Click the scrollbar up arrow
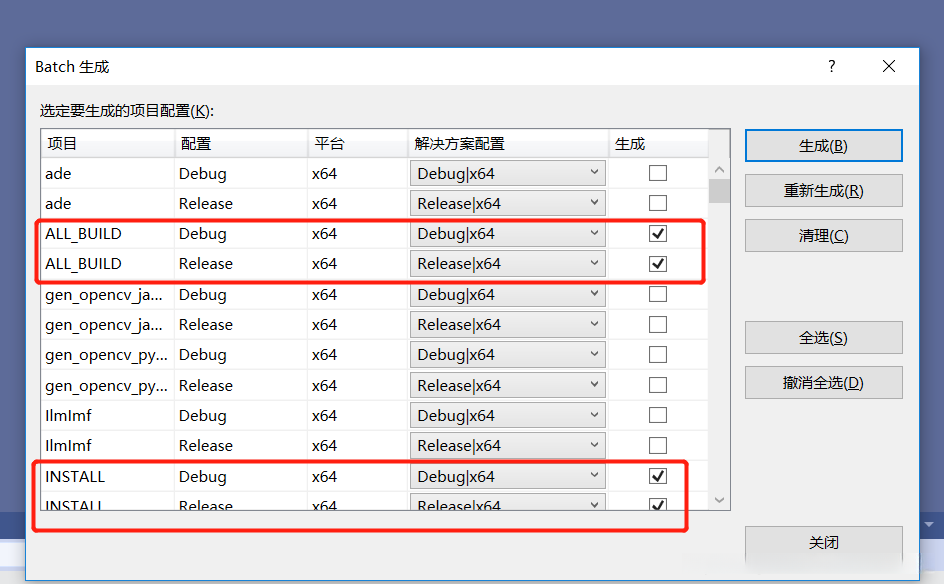Image resolution: width=944 pixels, height=584 pixels. [720, 168]
